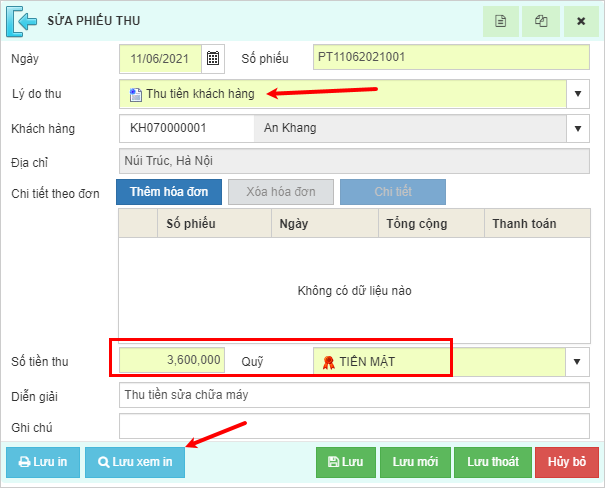The height and width of the screenshot is (488, 605).
Task: Click the Số tiền thu amount field
Action: coord(172,360)
